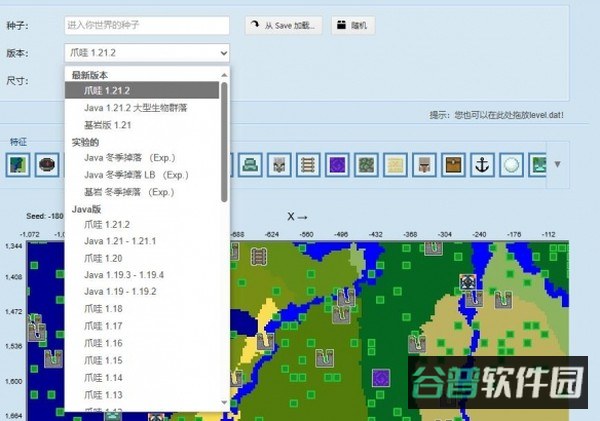Click the purple portal marker on the map
Image resolution: width=600 pixels, height=421 pixels.
tap(381, 378)
